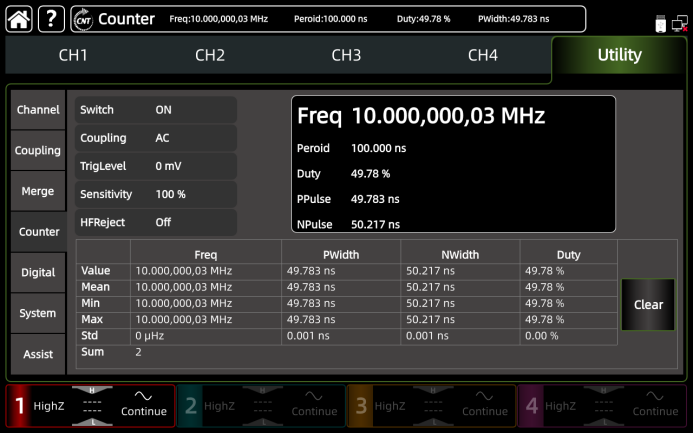Click the header Peroid:100.000 ns text
The image size is (693, 433).
(331, 19)
